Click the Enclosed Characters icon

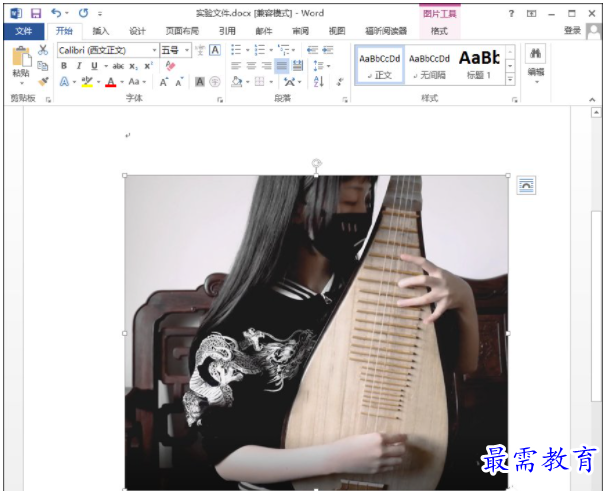click(x=215, y=82)
